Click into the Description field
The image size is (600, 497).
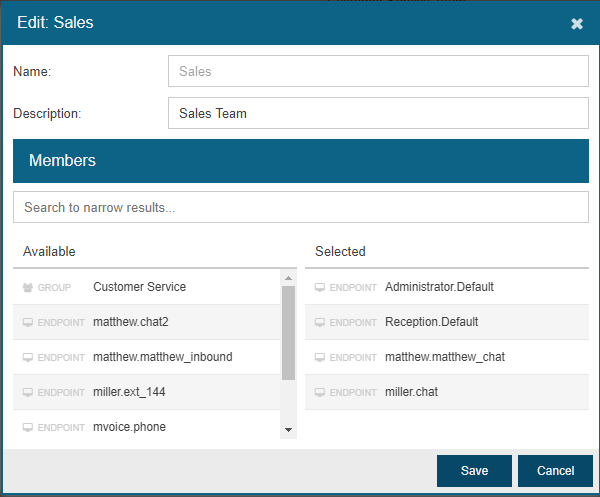[378, 113]
